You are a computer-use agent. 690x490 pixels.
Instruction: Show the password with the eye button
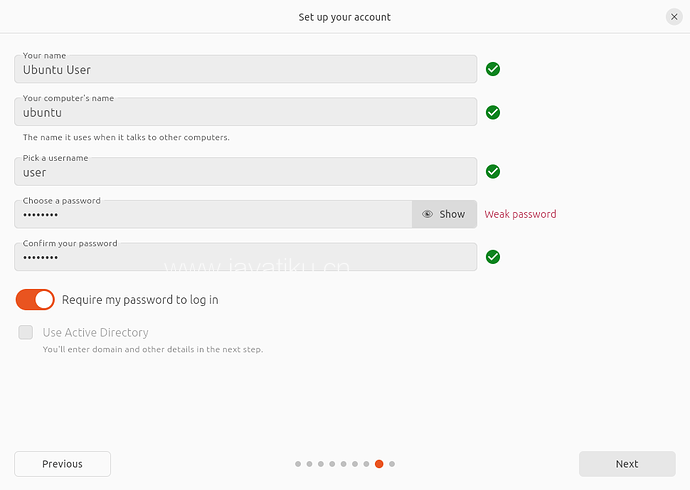(x=444, y=214)
